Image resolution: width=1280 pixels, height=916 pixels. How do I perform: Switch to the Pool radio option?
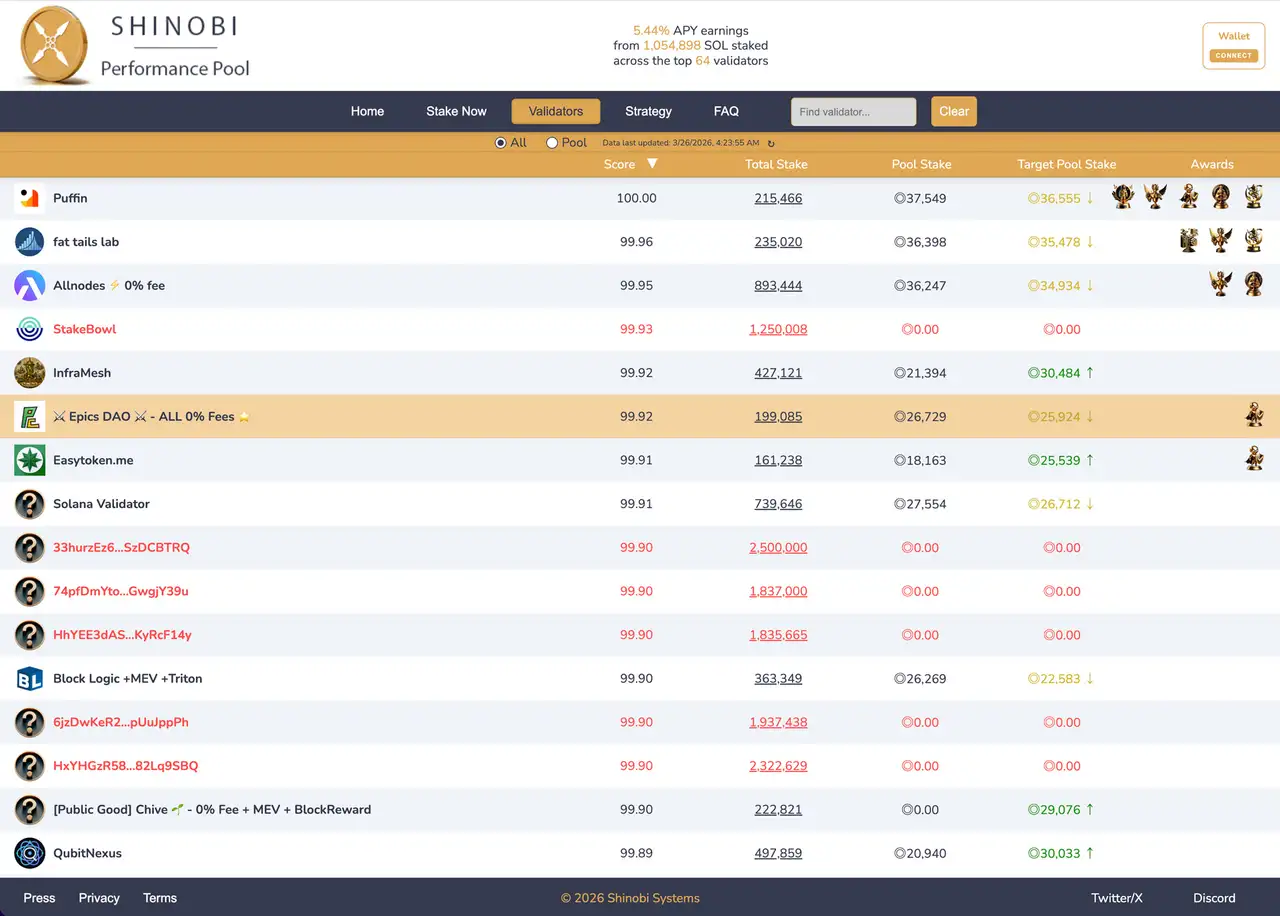(551, 142)
